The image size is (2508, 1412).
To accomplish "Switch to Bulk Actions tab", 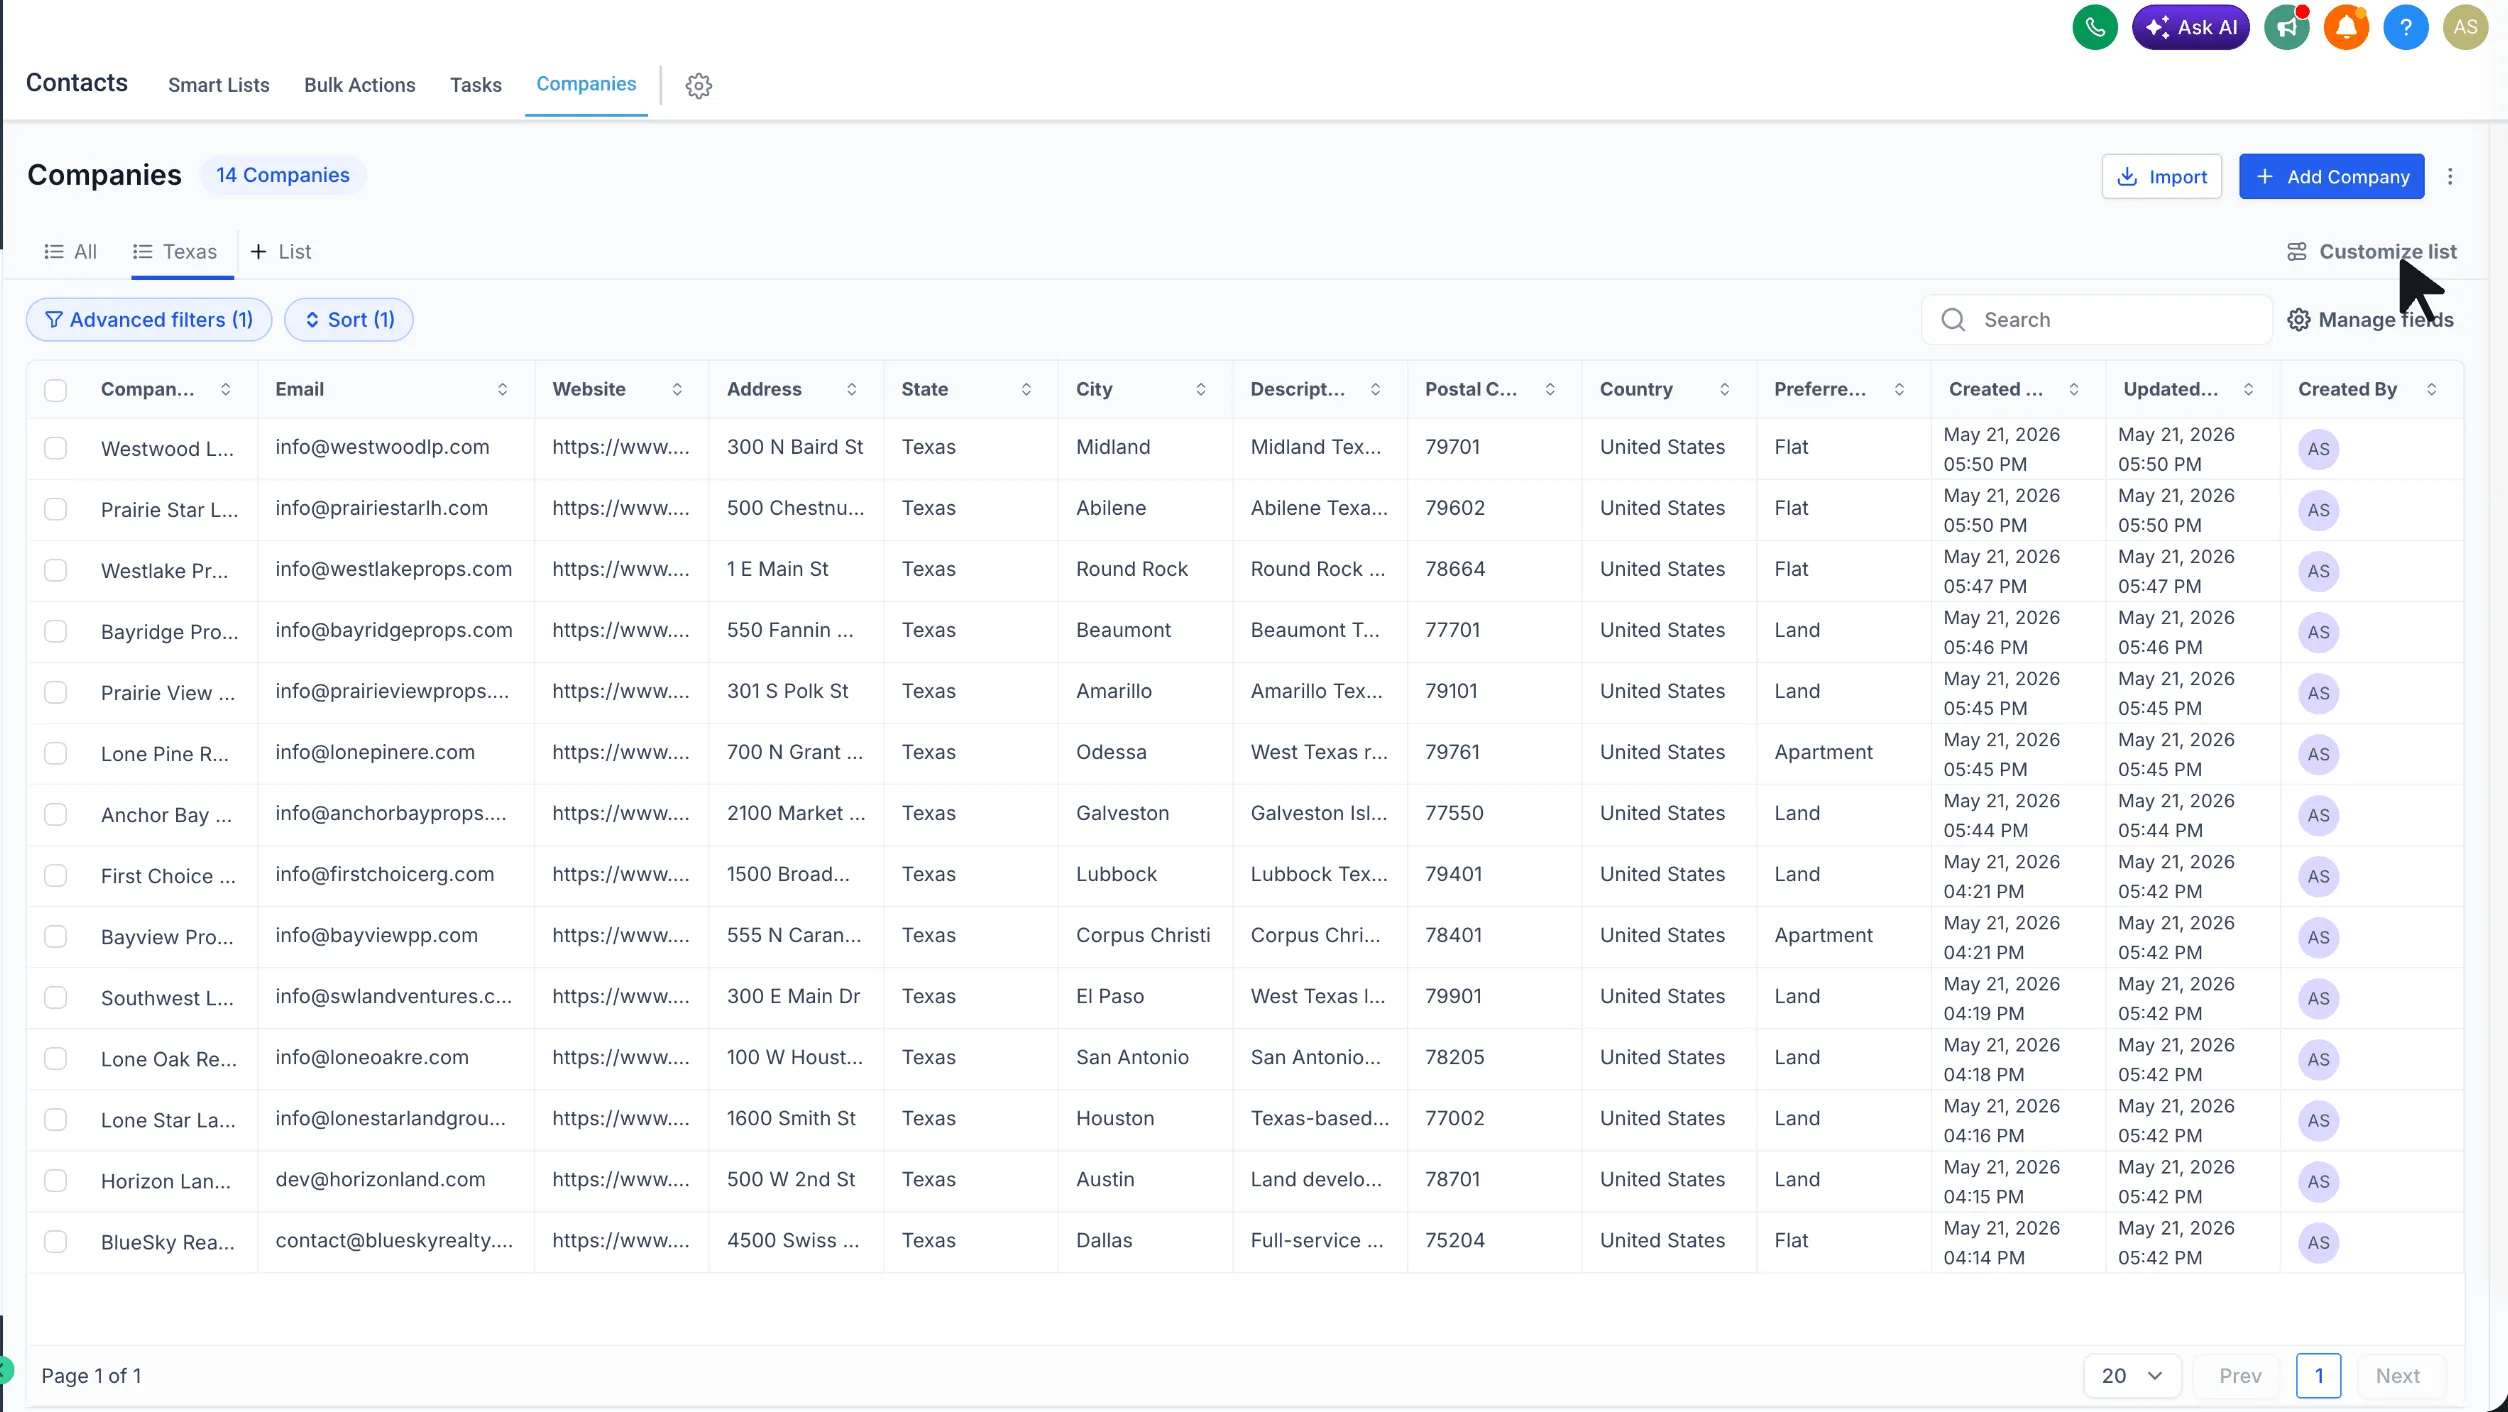I will click(360, 85).
